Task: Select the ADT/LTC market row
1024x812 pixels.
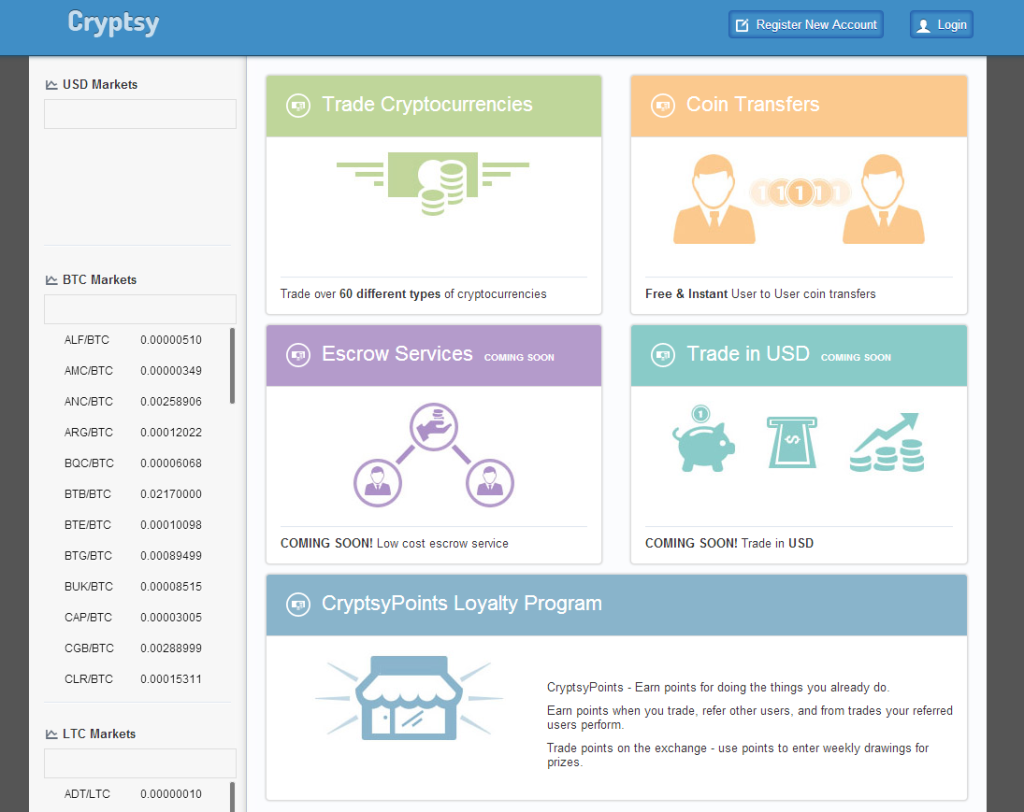Action: tap(133, 794)
